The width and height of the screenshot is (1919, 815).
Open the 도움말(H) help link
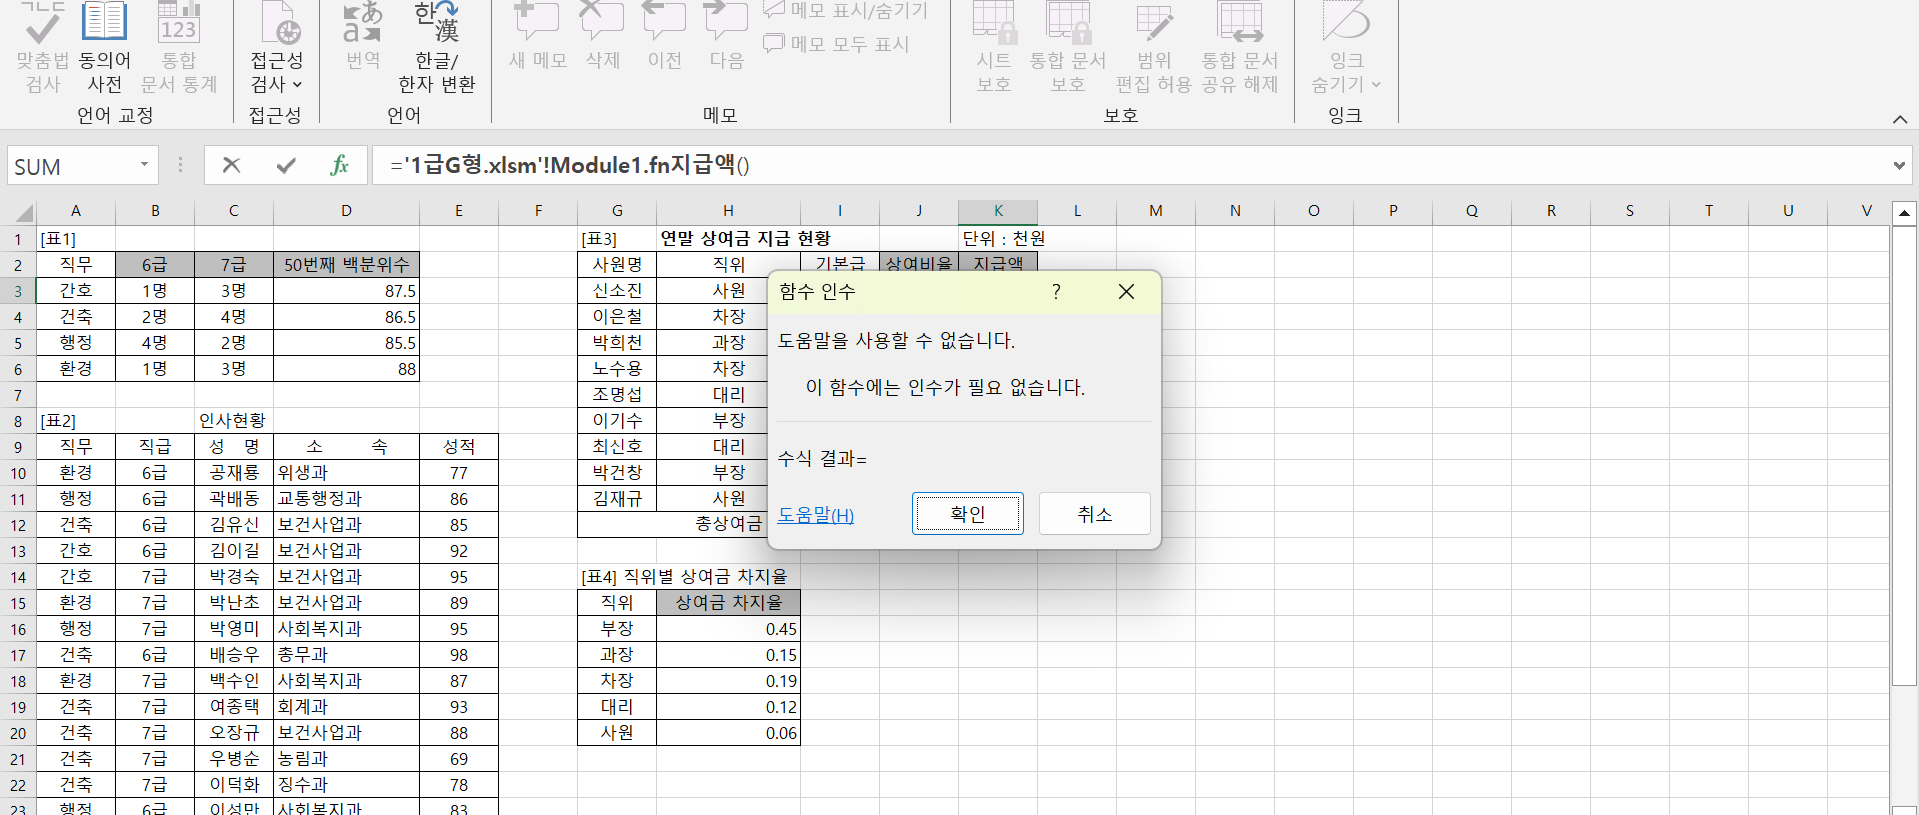click(x=816, y=515)
